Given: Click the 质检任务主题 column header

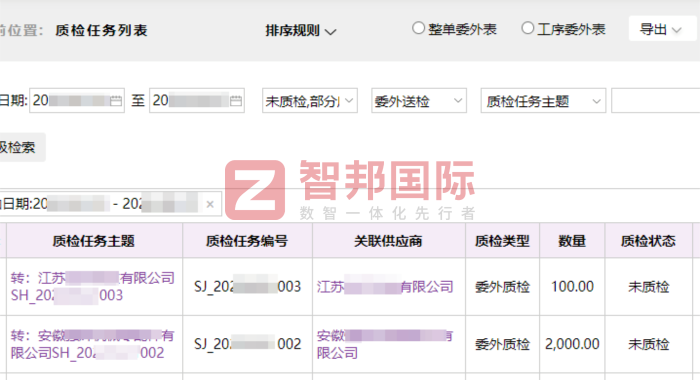Looking at the screenshot, I should (x=94, y=241).
